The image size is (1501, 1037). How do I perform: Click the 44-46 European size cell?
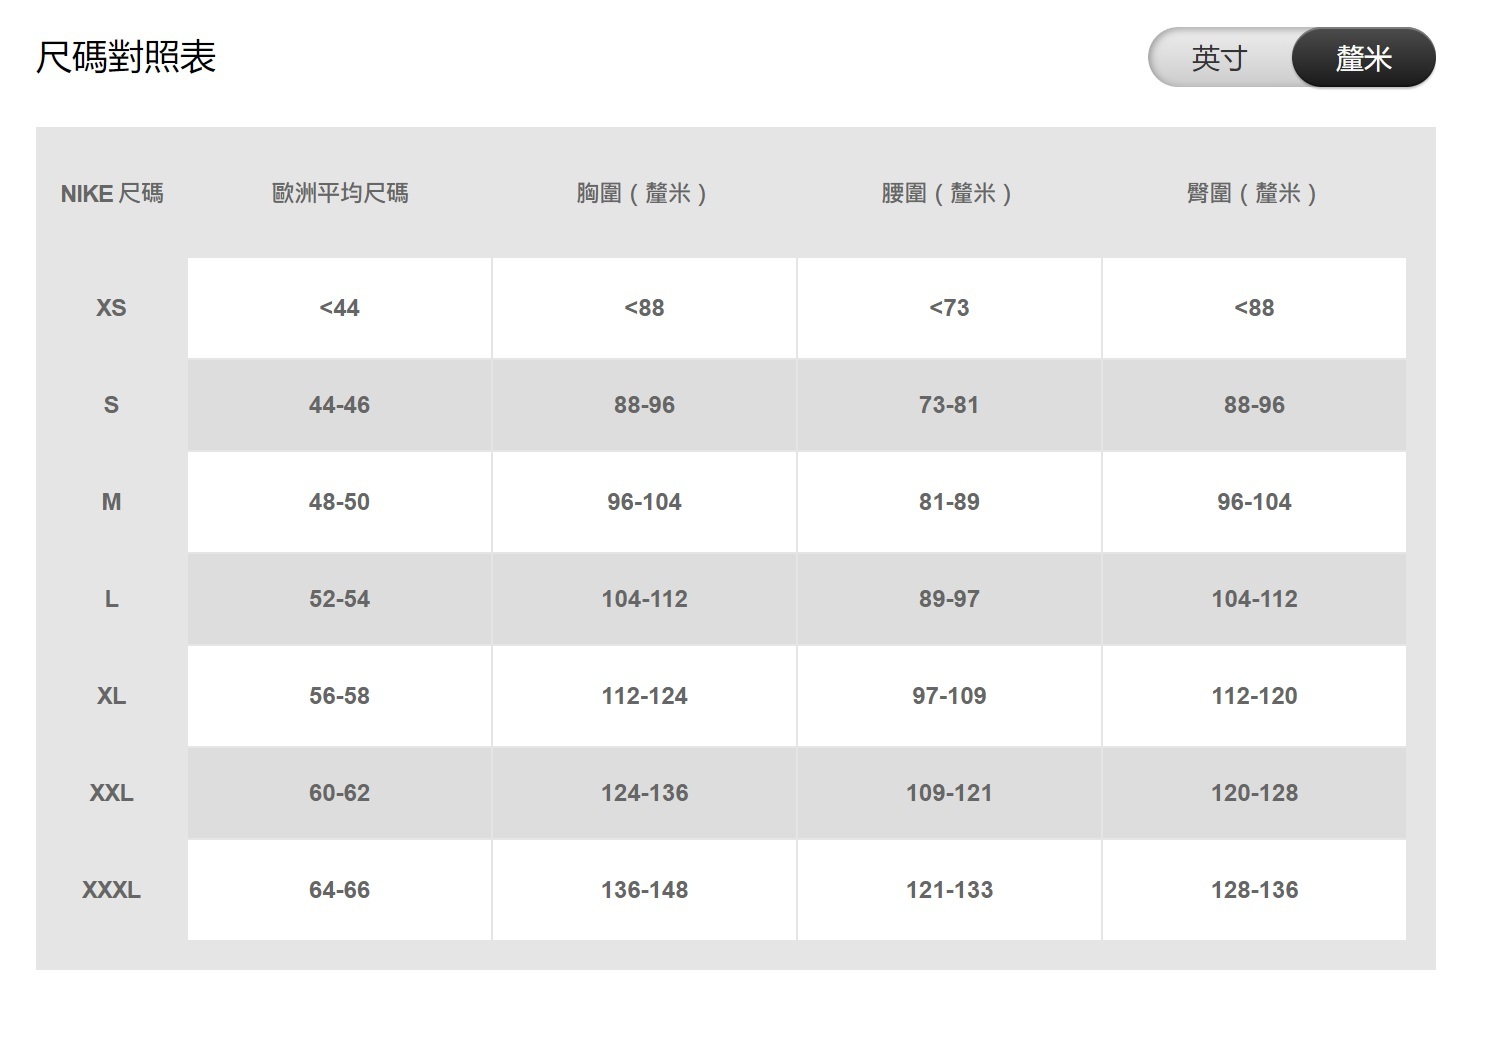click(340, 405)
